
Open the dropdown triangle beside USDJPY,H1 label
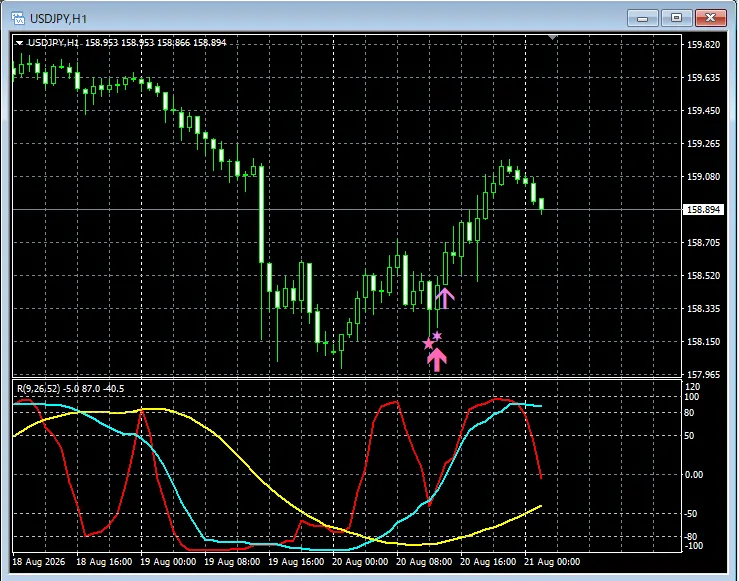point(19,43)
